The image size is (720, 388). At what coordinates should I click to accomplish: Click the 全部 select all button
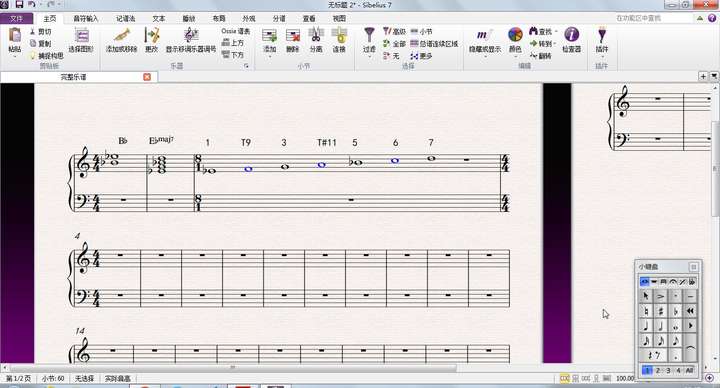click(394, 44)
